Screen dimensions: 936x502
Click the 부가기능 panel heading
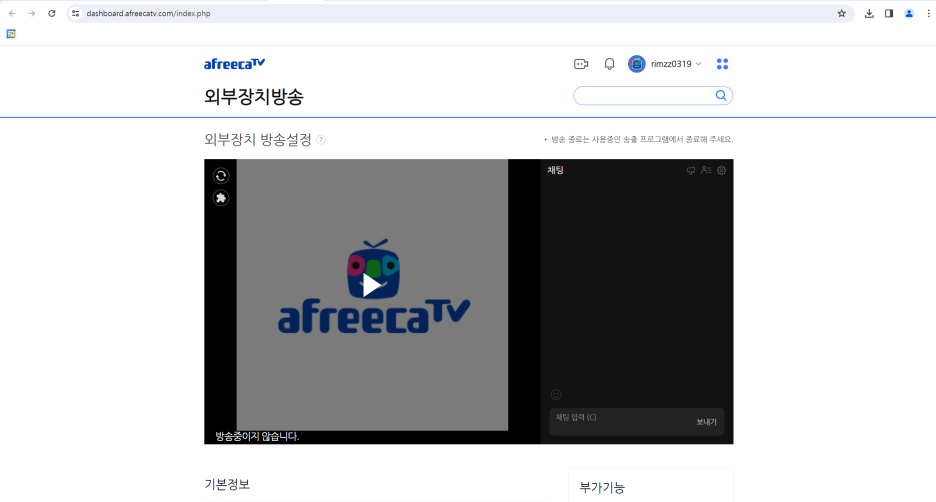tap(602, 488)
